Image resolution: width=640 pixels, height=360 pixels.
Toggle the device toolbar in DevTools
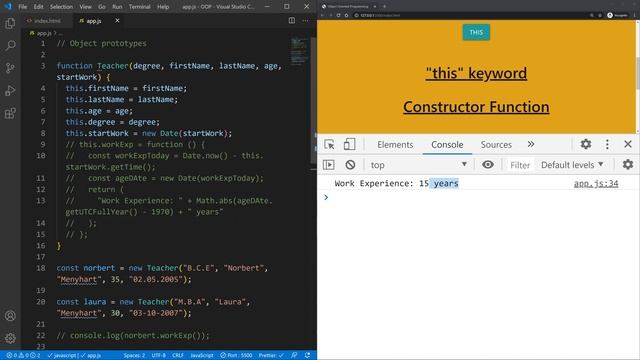point(349,144)
